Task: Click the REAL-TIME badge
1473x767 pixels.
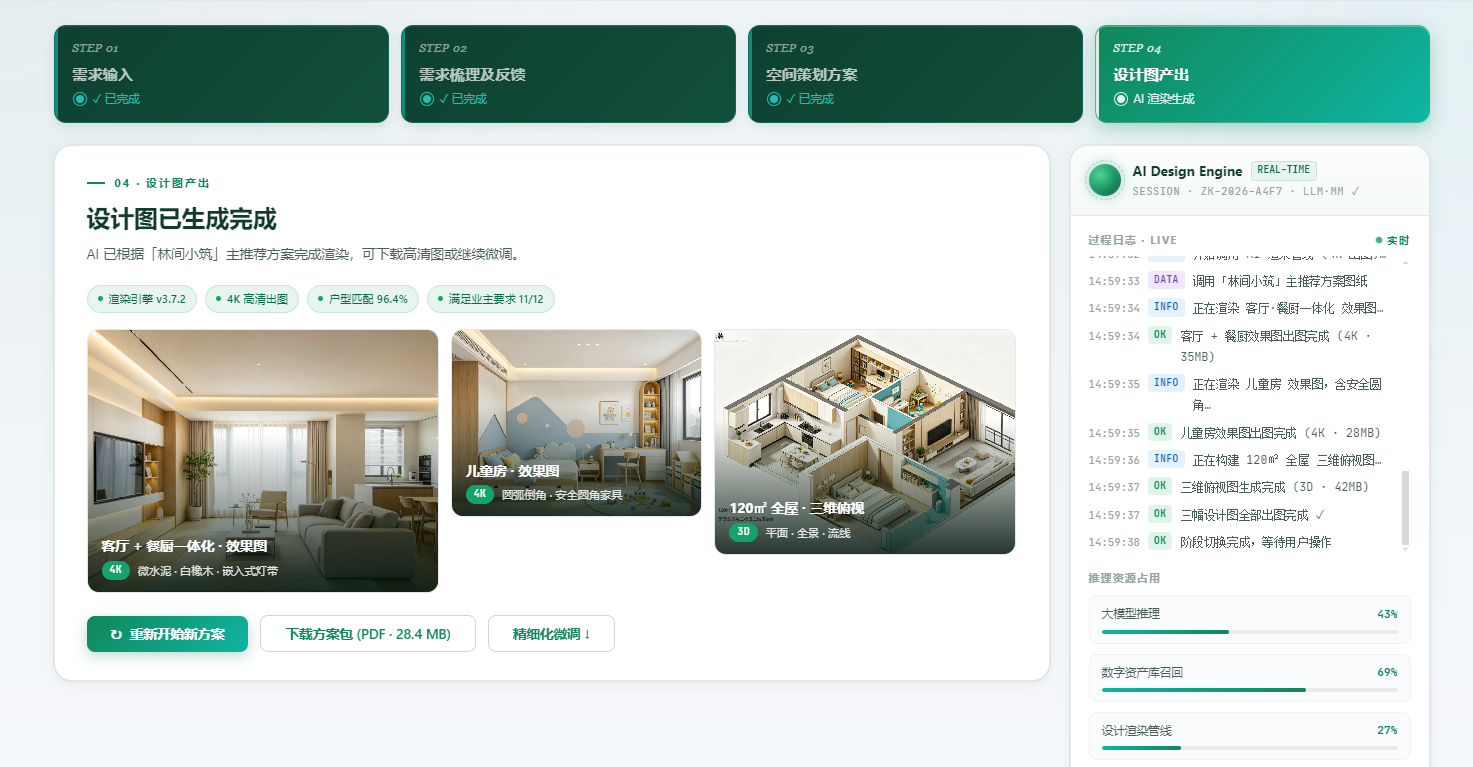Action: 1284,170
